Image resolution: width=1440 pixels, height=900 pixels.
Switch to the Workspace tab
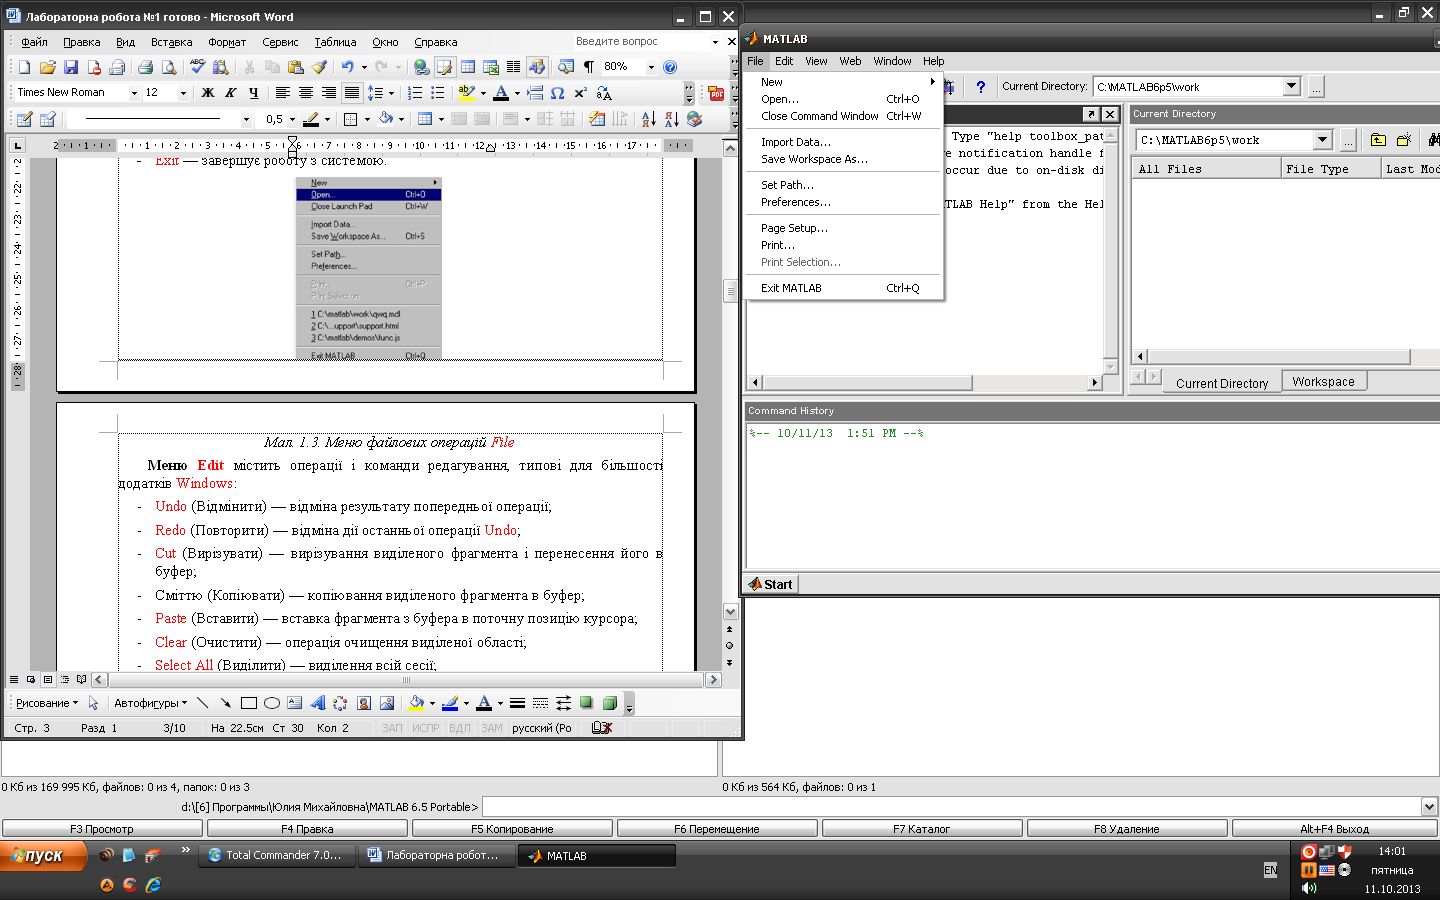(x=1322, y=382)
